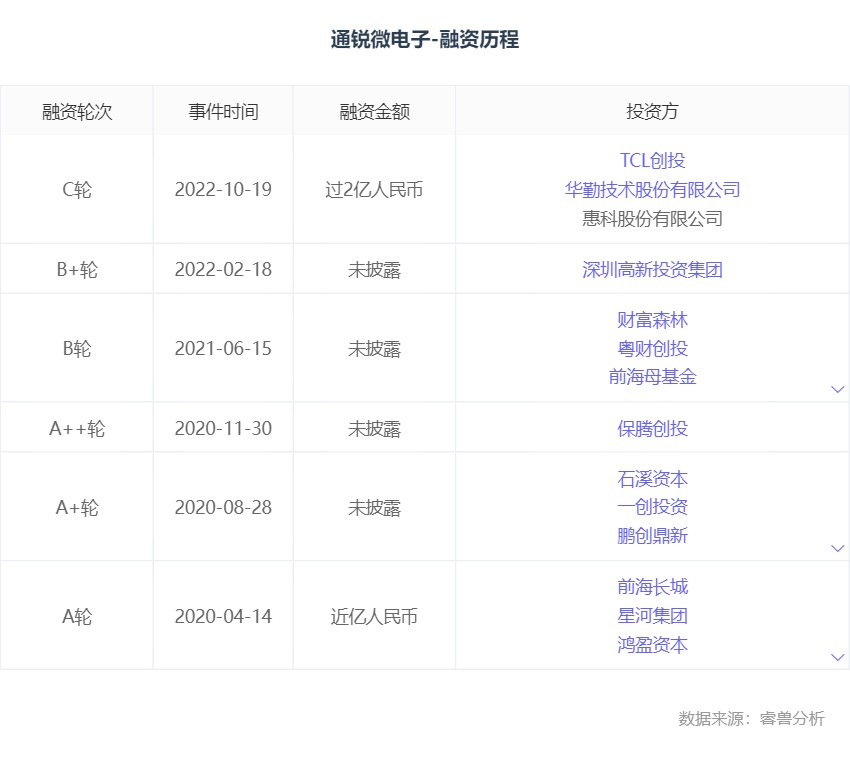This screenshot has width=850, height=761.
Task: Open 星河集团 investor link
Action: (x=652, y=616)
